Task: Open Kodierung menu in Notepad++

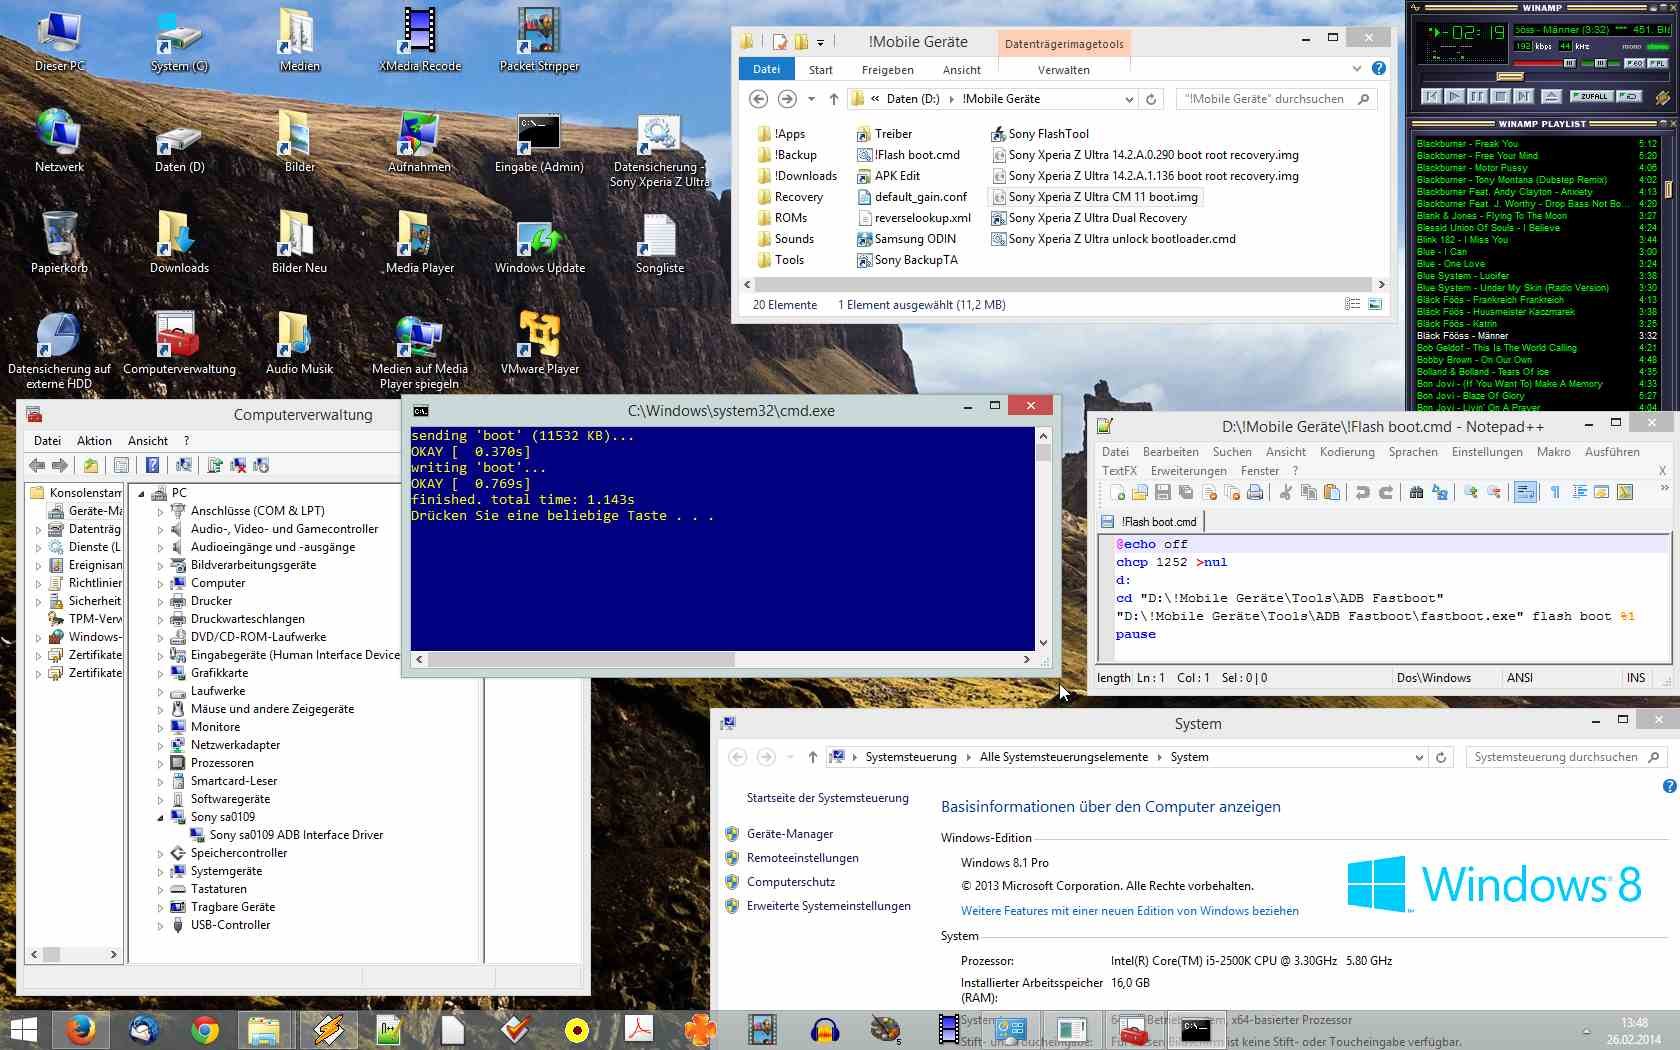Action: (1347, 452)
